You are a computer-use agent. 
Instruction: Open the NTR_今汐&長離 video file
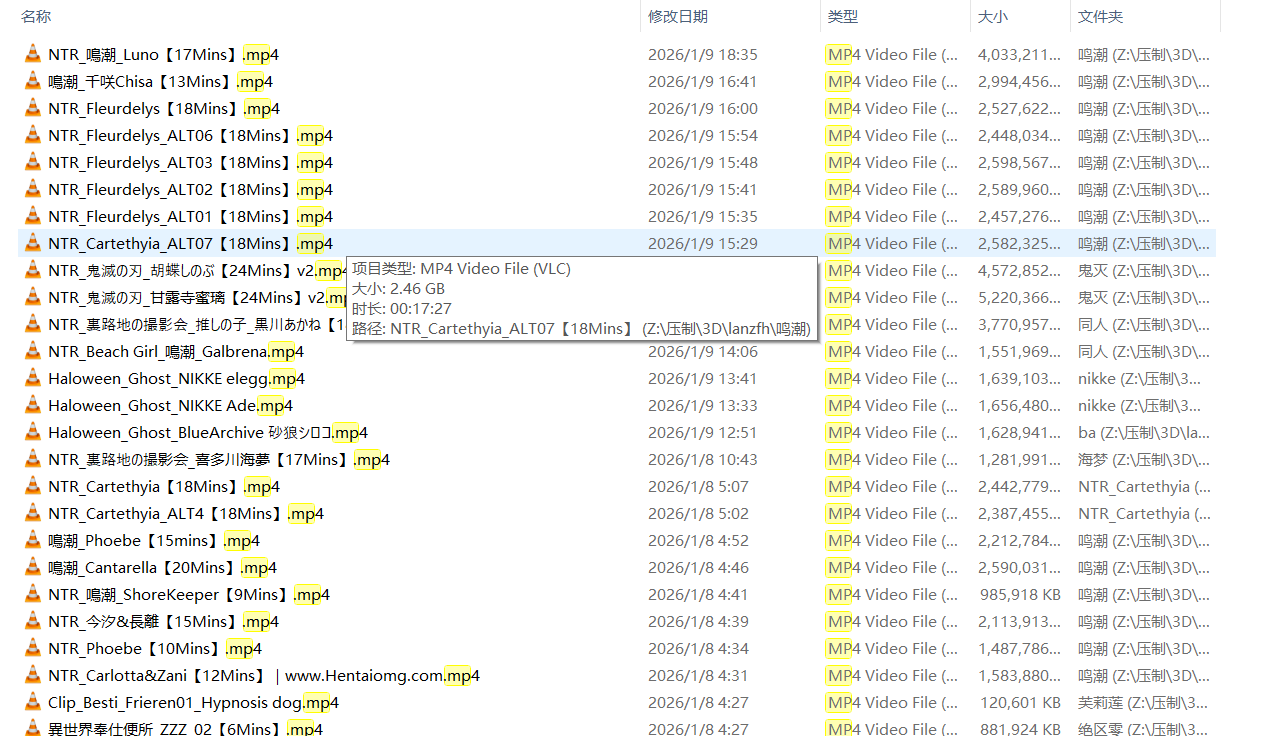150,621
